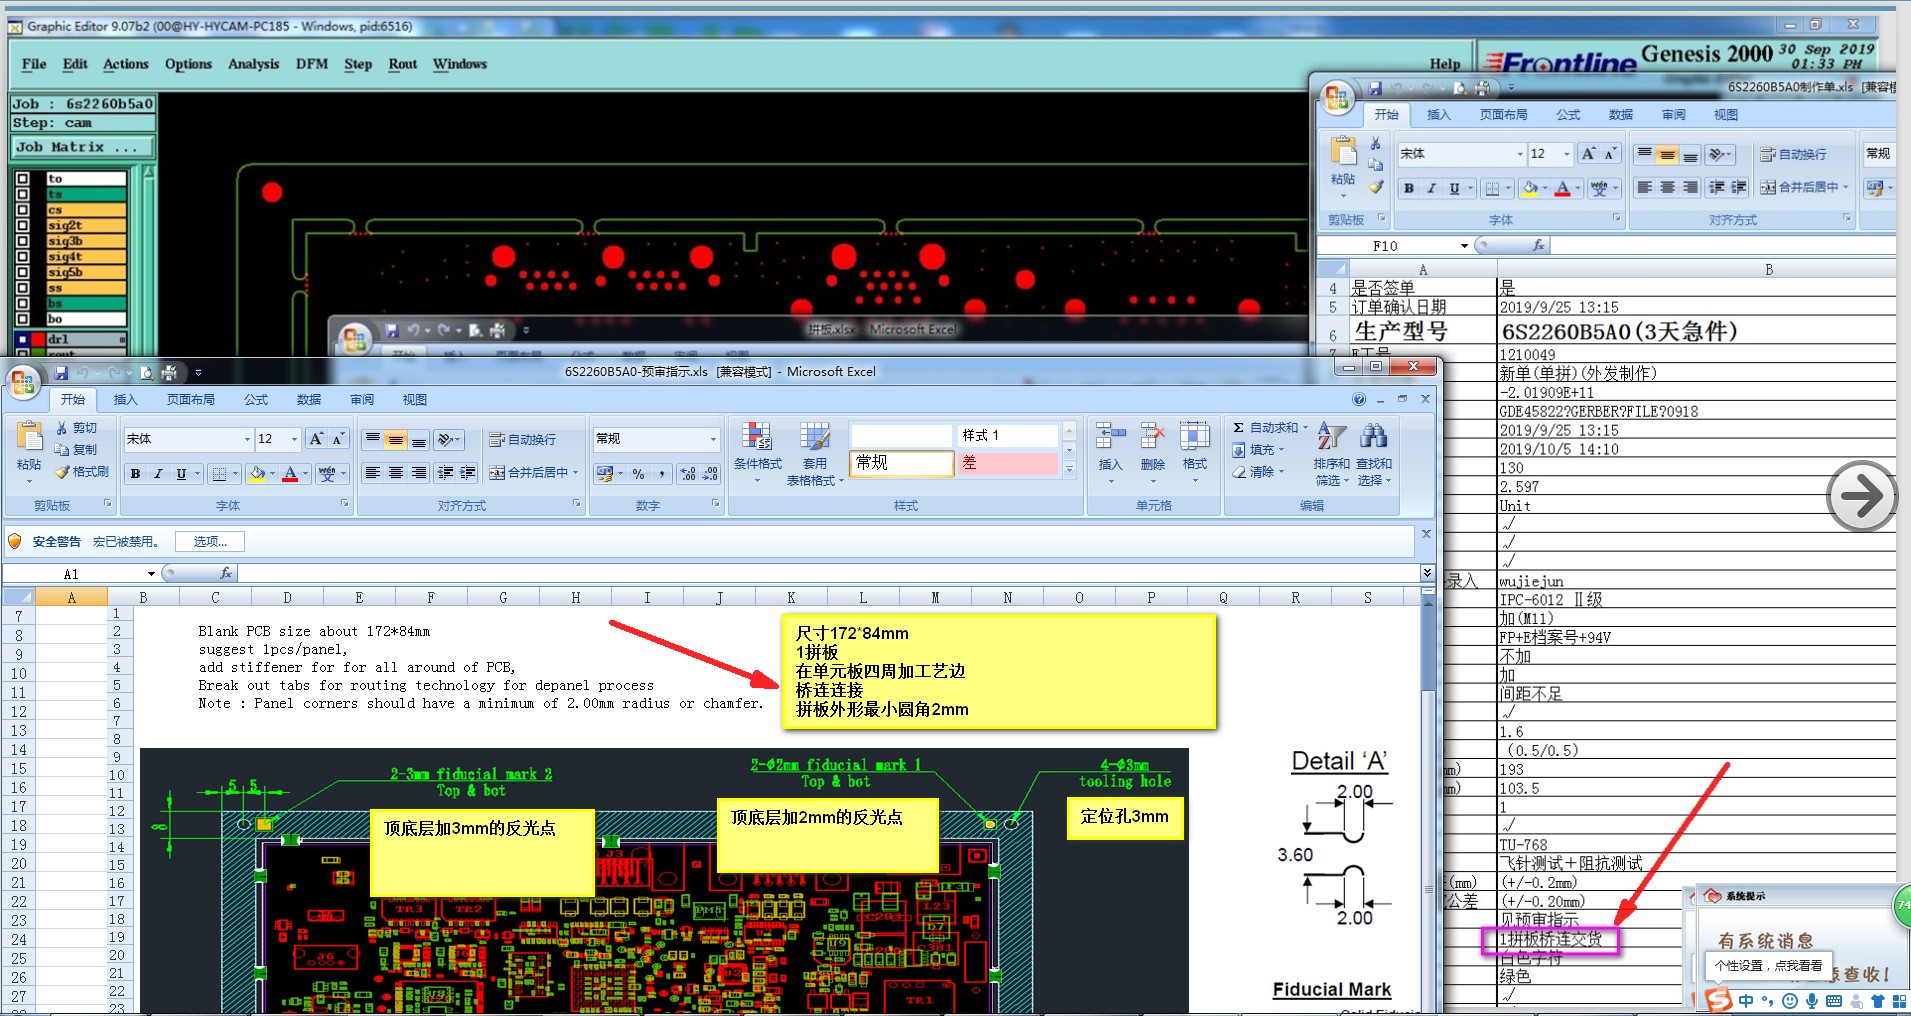The image size is (1911, 1016).
Task: Expand the formula bar in the 预审指示 window
Action: [1427, 573]
